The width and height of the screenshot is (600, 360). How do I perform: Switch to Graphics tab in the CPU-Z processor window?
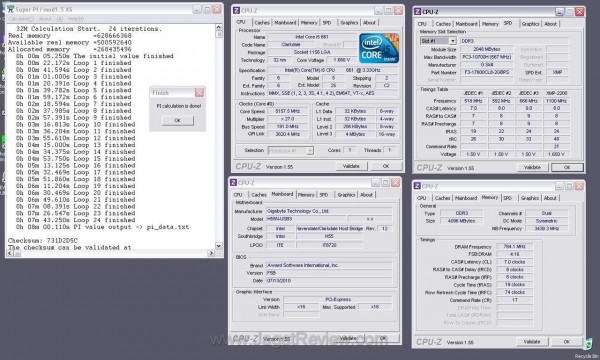tap(349, 23)
